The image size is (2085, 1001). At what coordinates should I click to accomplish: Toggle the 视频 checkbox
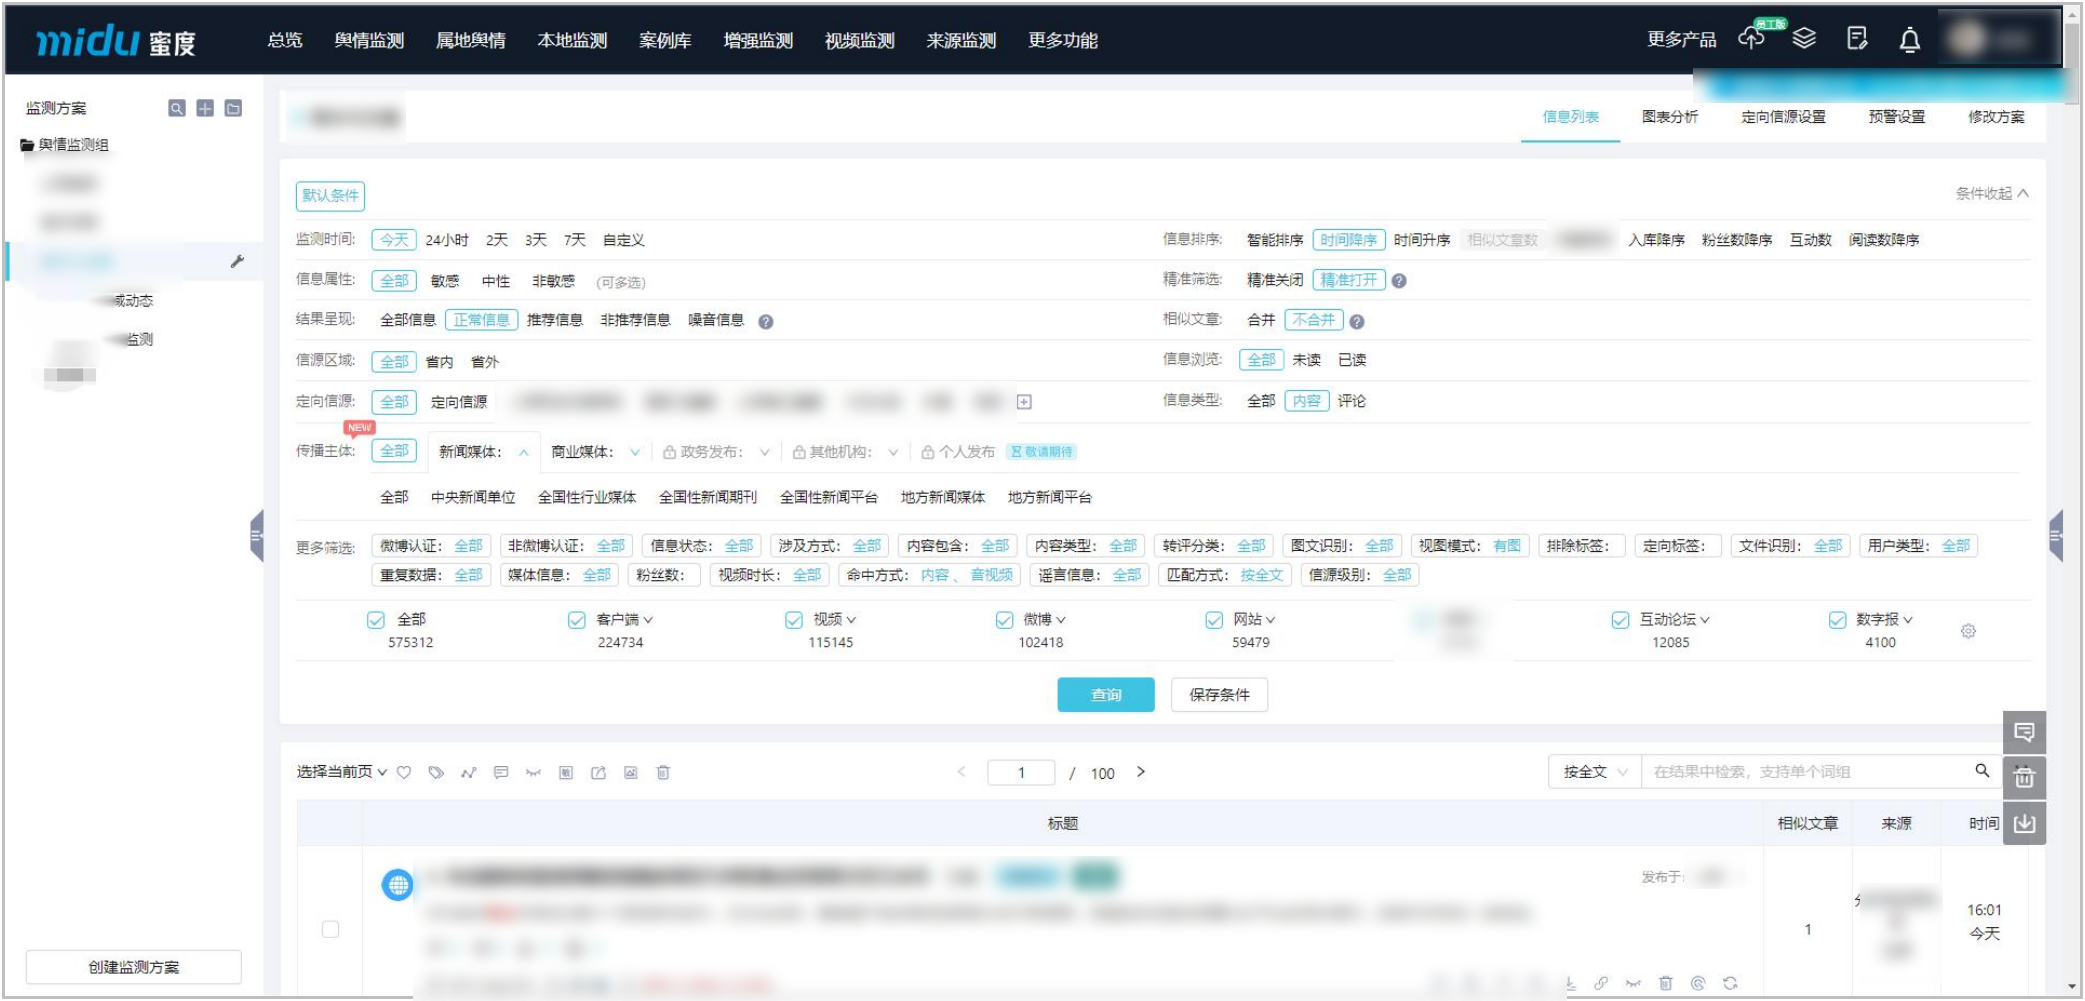click(794, 620)
